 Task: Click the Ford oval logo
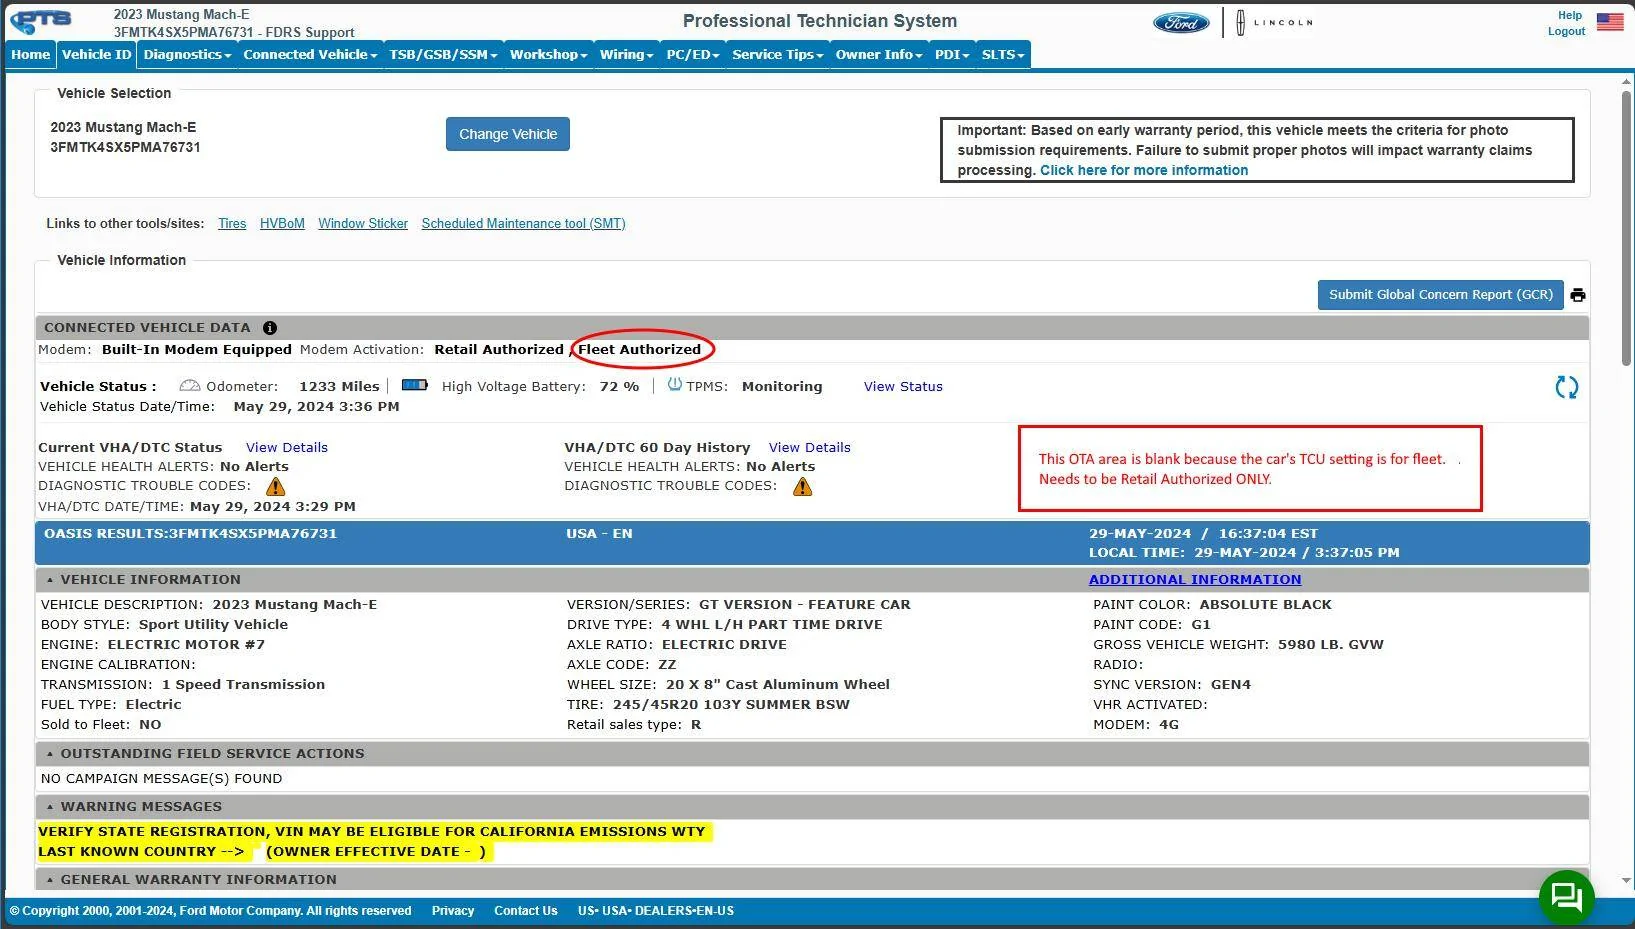(1181, 23)
